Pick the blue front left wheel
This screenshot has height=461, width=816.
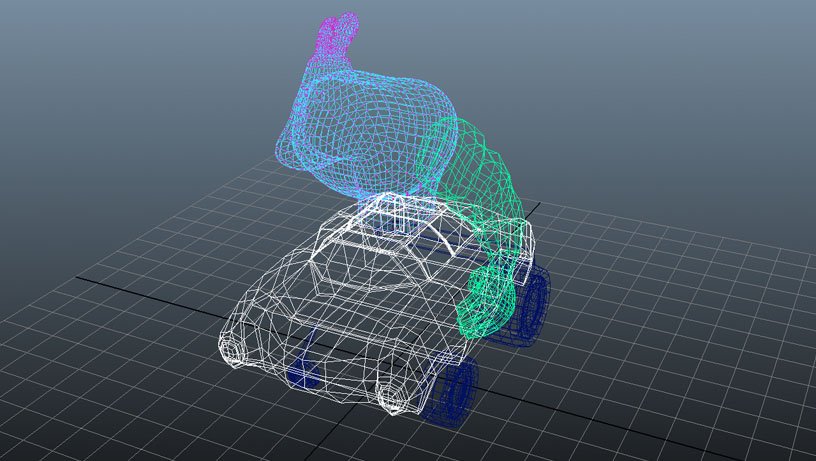click(301, 372)
